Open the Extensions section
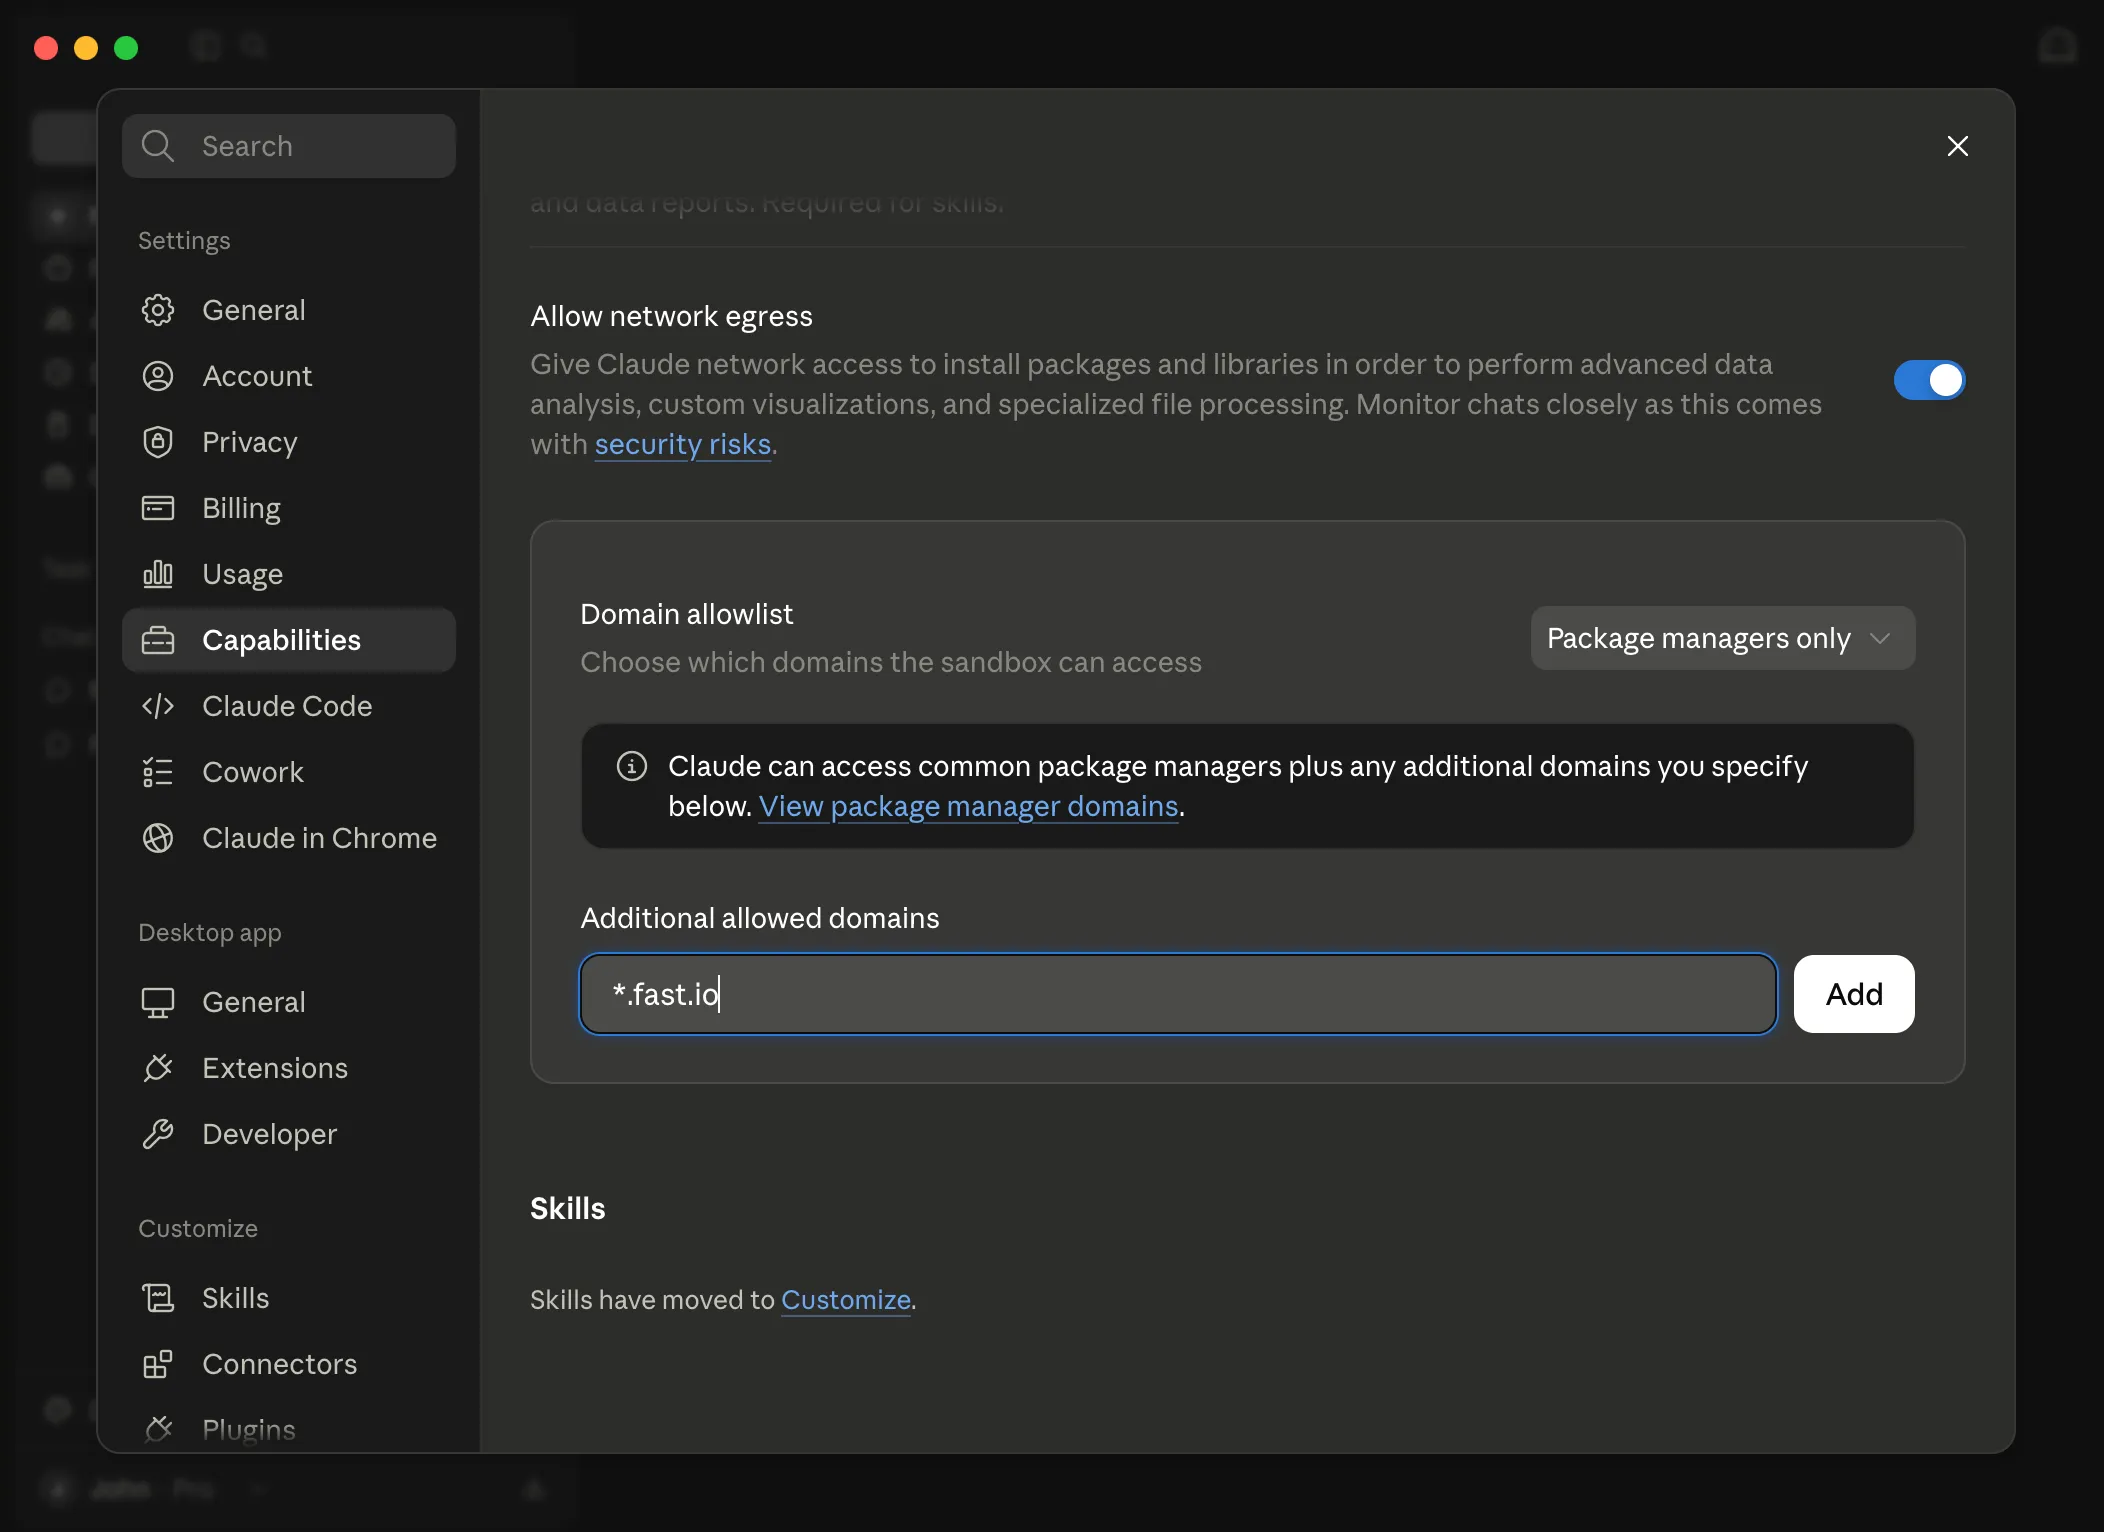This screenshot has height=1532, width=2104. click(x=289, y=1068)
